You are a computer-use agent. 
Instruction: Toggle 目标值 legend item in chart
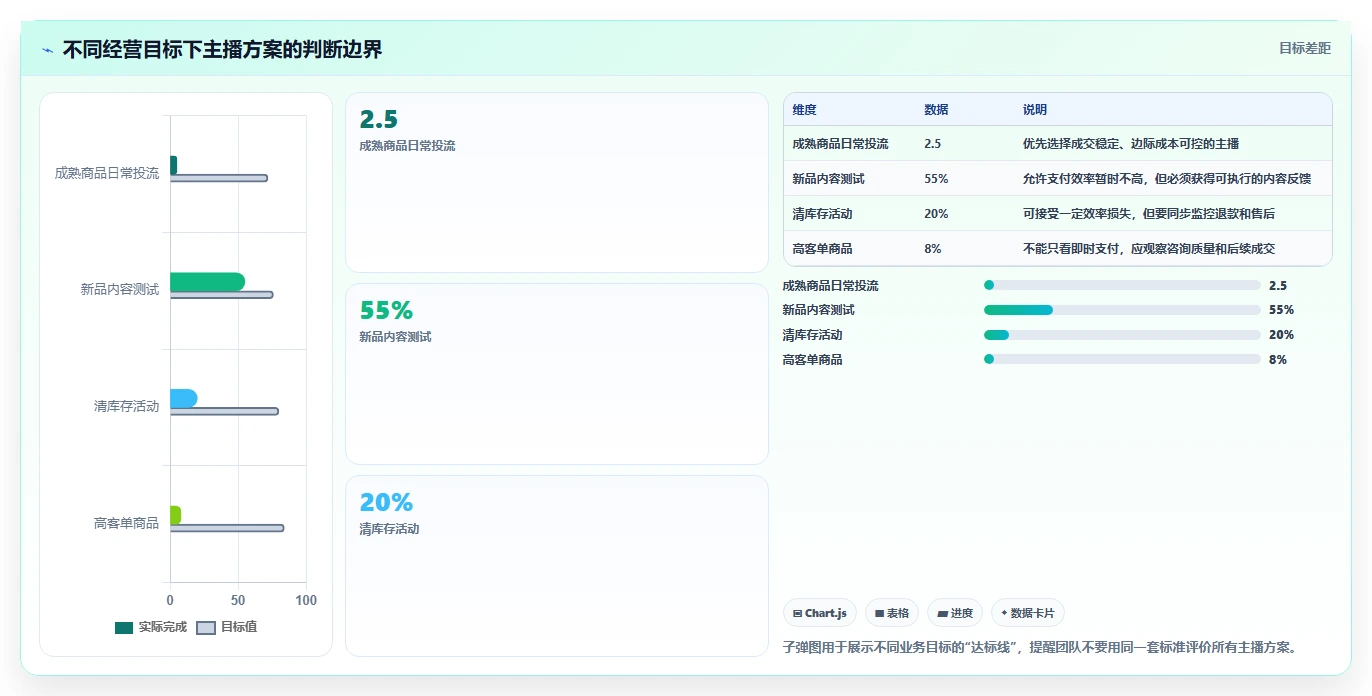pos(226,627)
